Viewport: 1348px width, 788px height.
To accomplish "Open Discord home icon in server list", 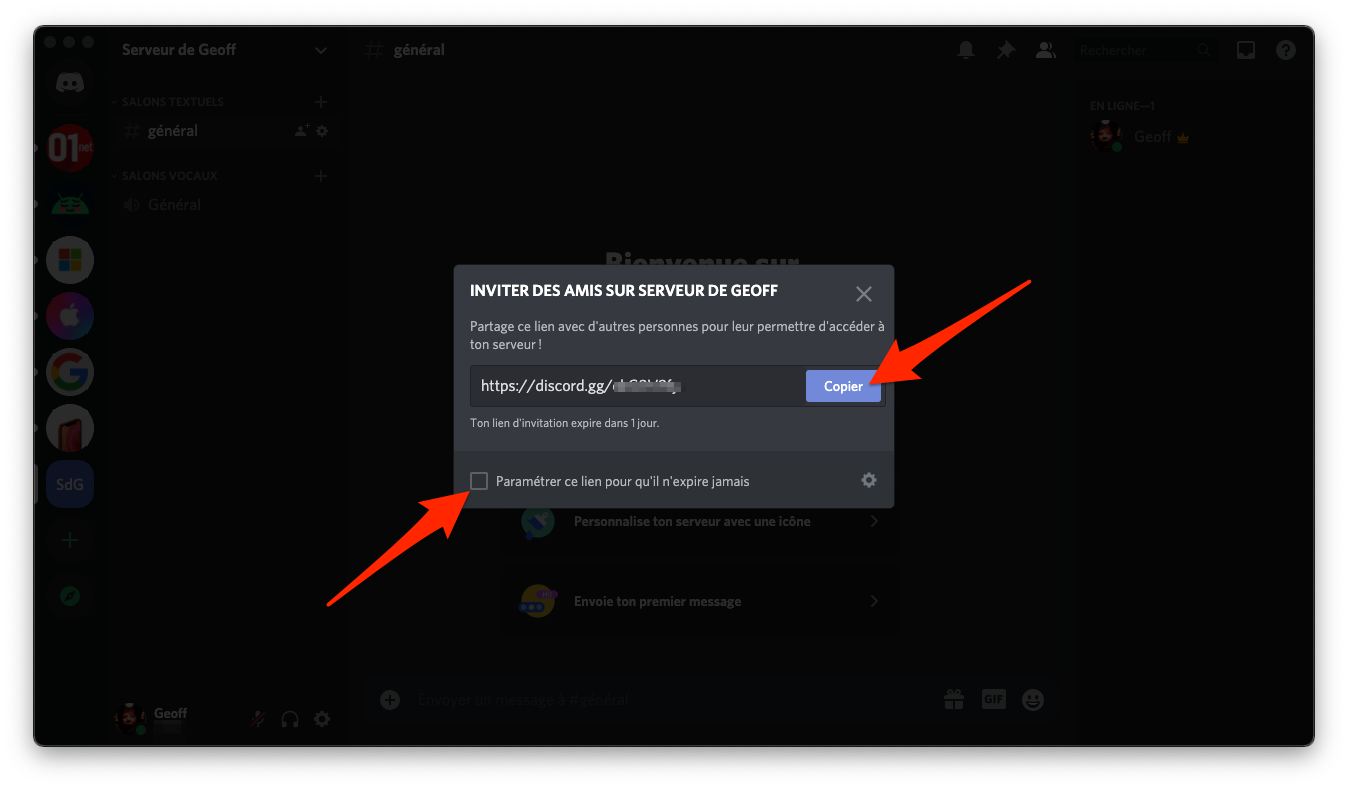I will point(70,84).
